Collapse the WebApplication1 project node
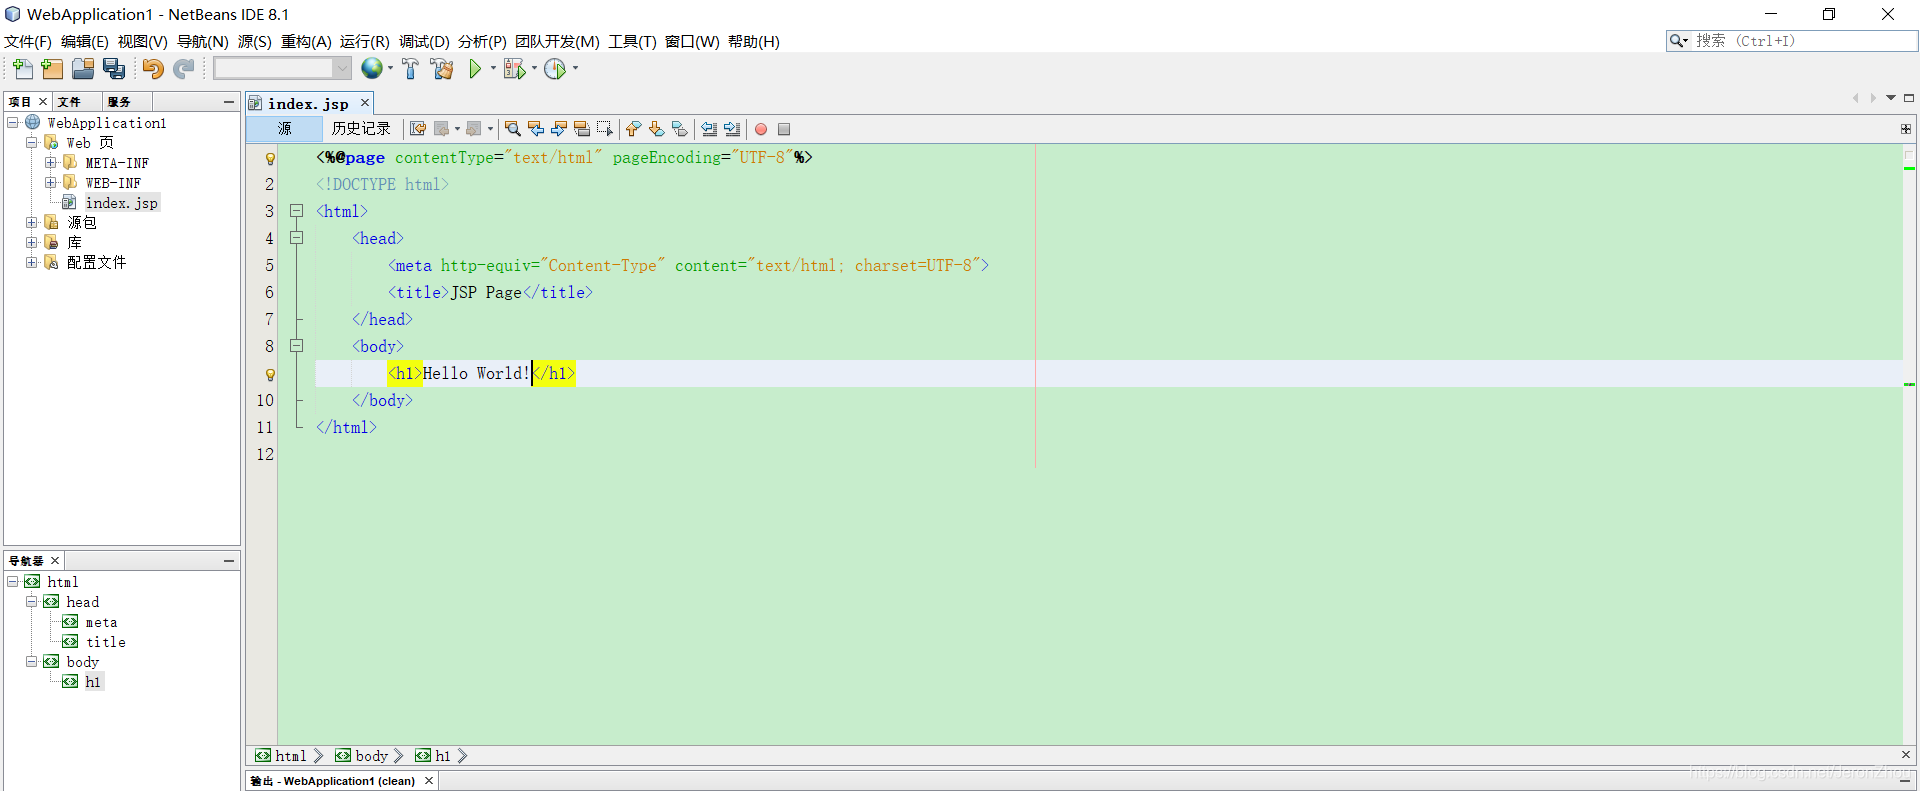This screenshot has width=1920, height=791. [13, 122]
